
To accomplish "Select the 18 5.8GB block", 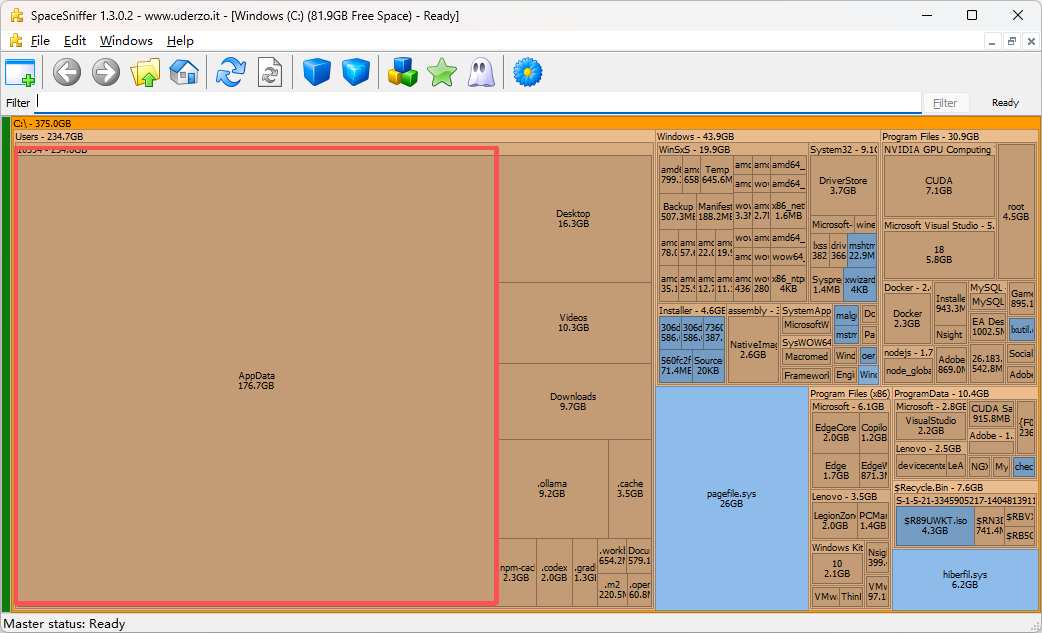I will 939,254.
